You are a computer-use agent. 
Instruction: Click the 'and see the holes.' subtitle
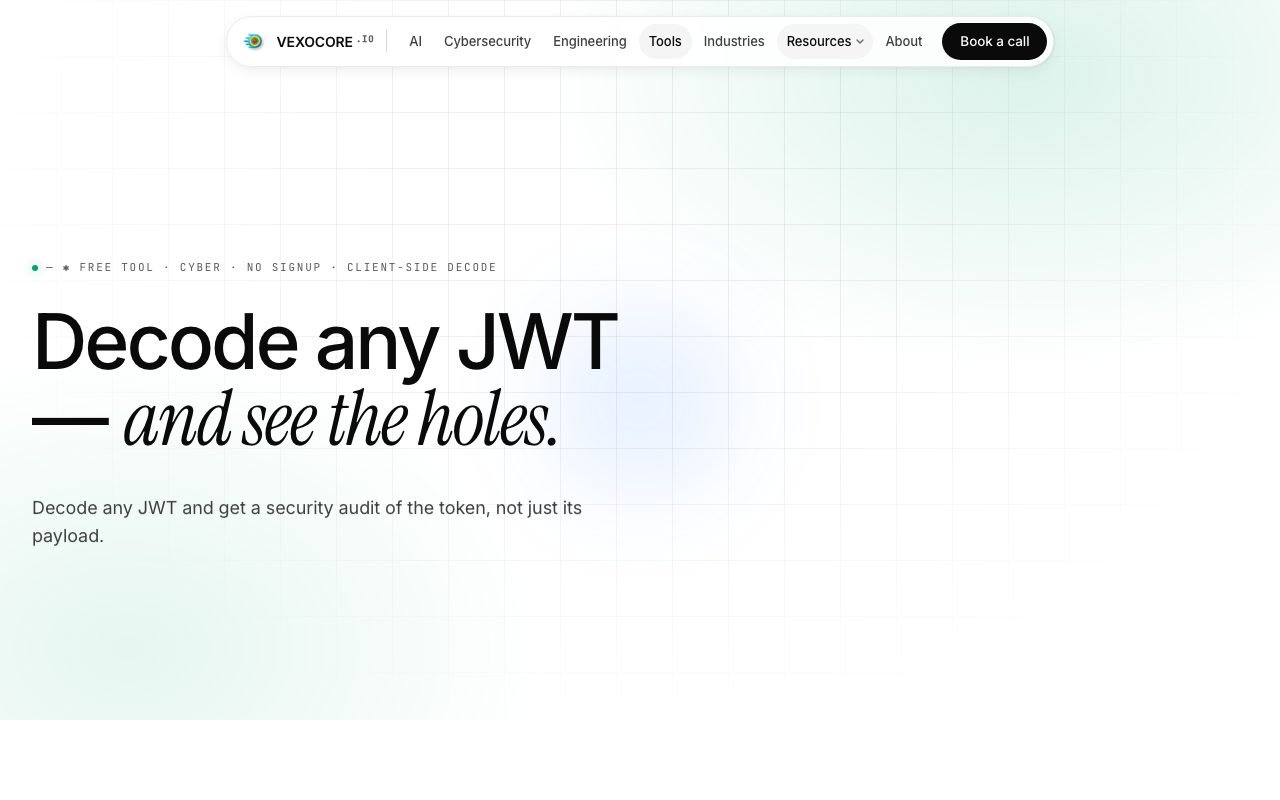click(341, 419)
